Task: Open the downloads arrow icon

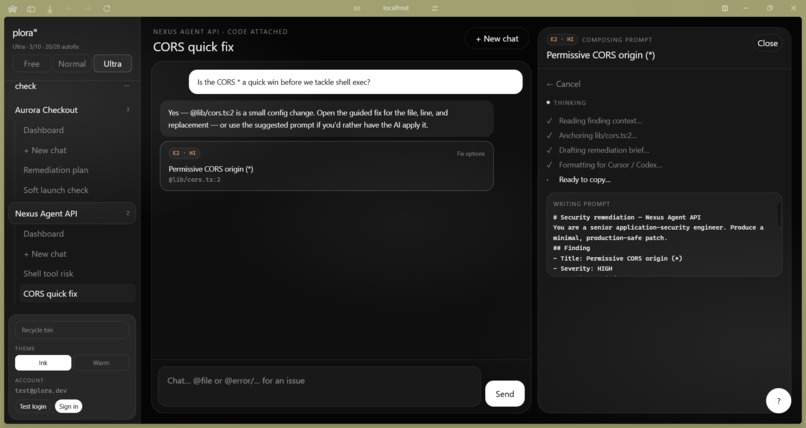Action: [x=50, y=9]
